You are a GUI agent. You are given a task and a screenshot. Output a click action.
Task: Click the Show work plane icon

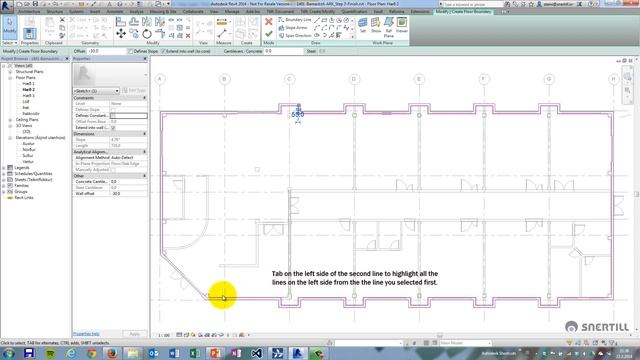click(376, 25)
